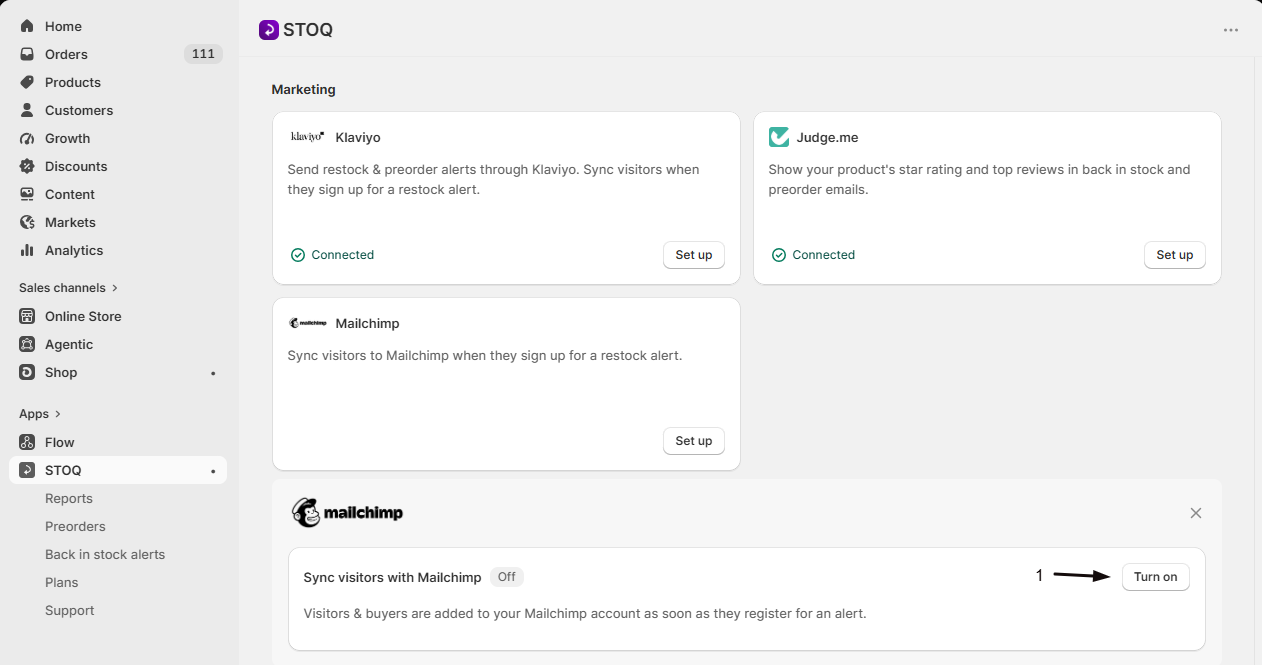
Task: Click the Klaviyo Connected check icon
Action: tap(297, 255)
